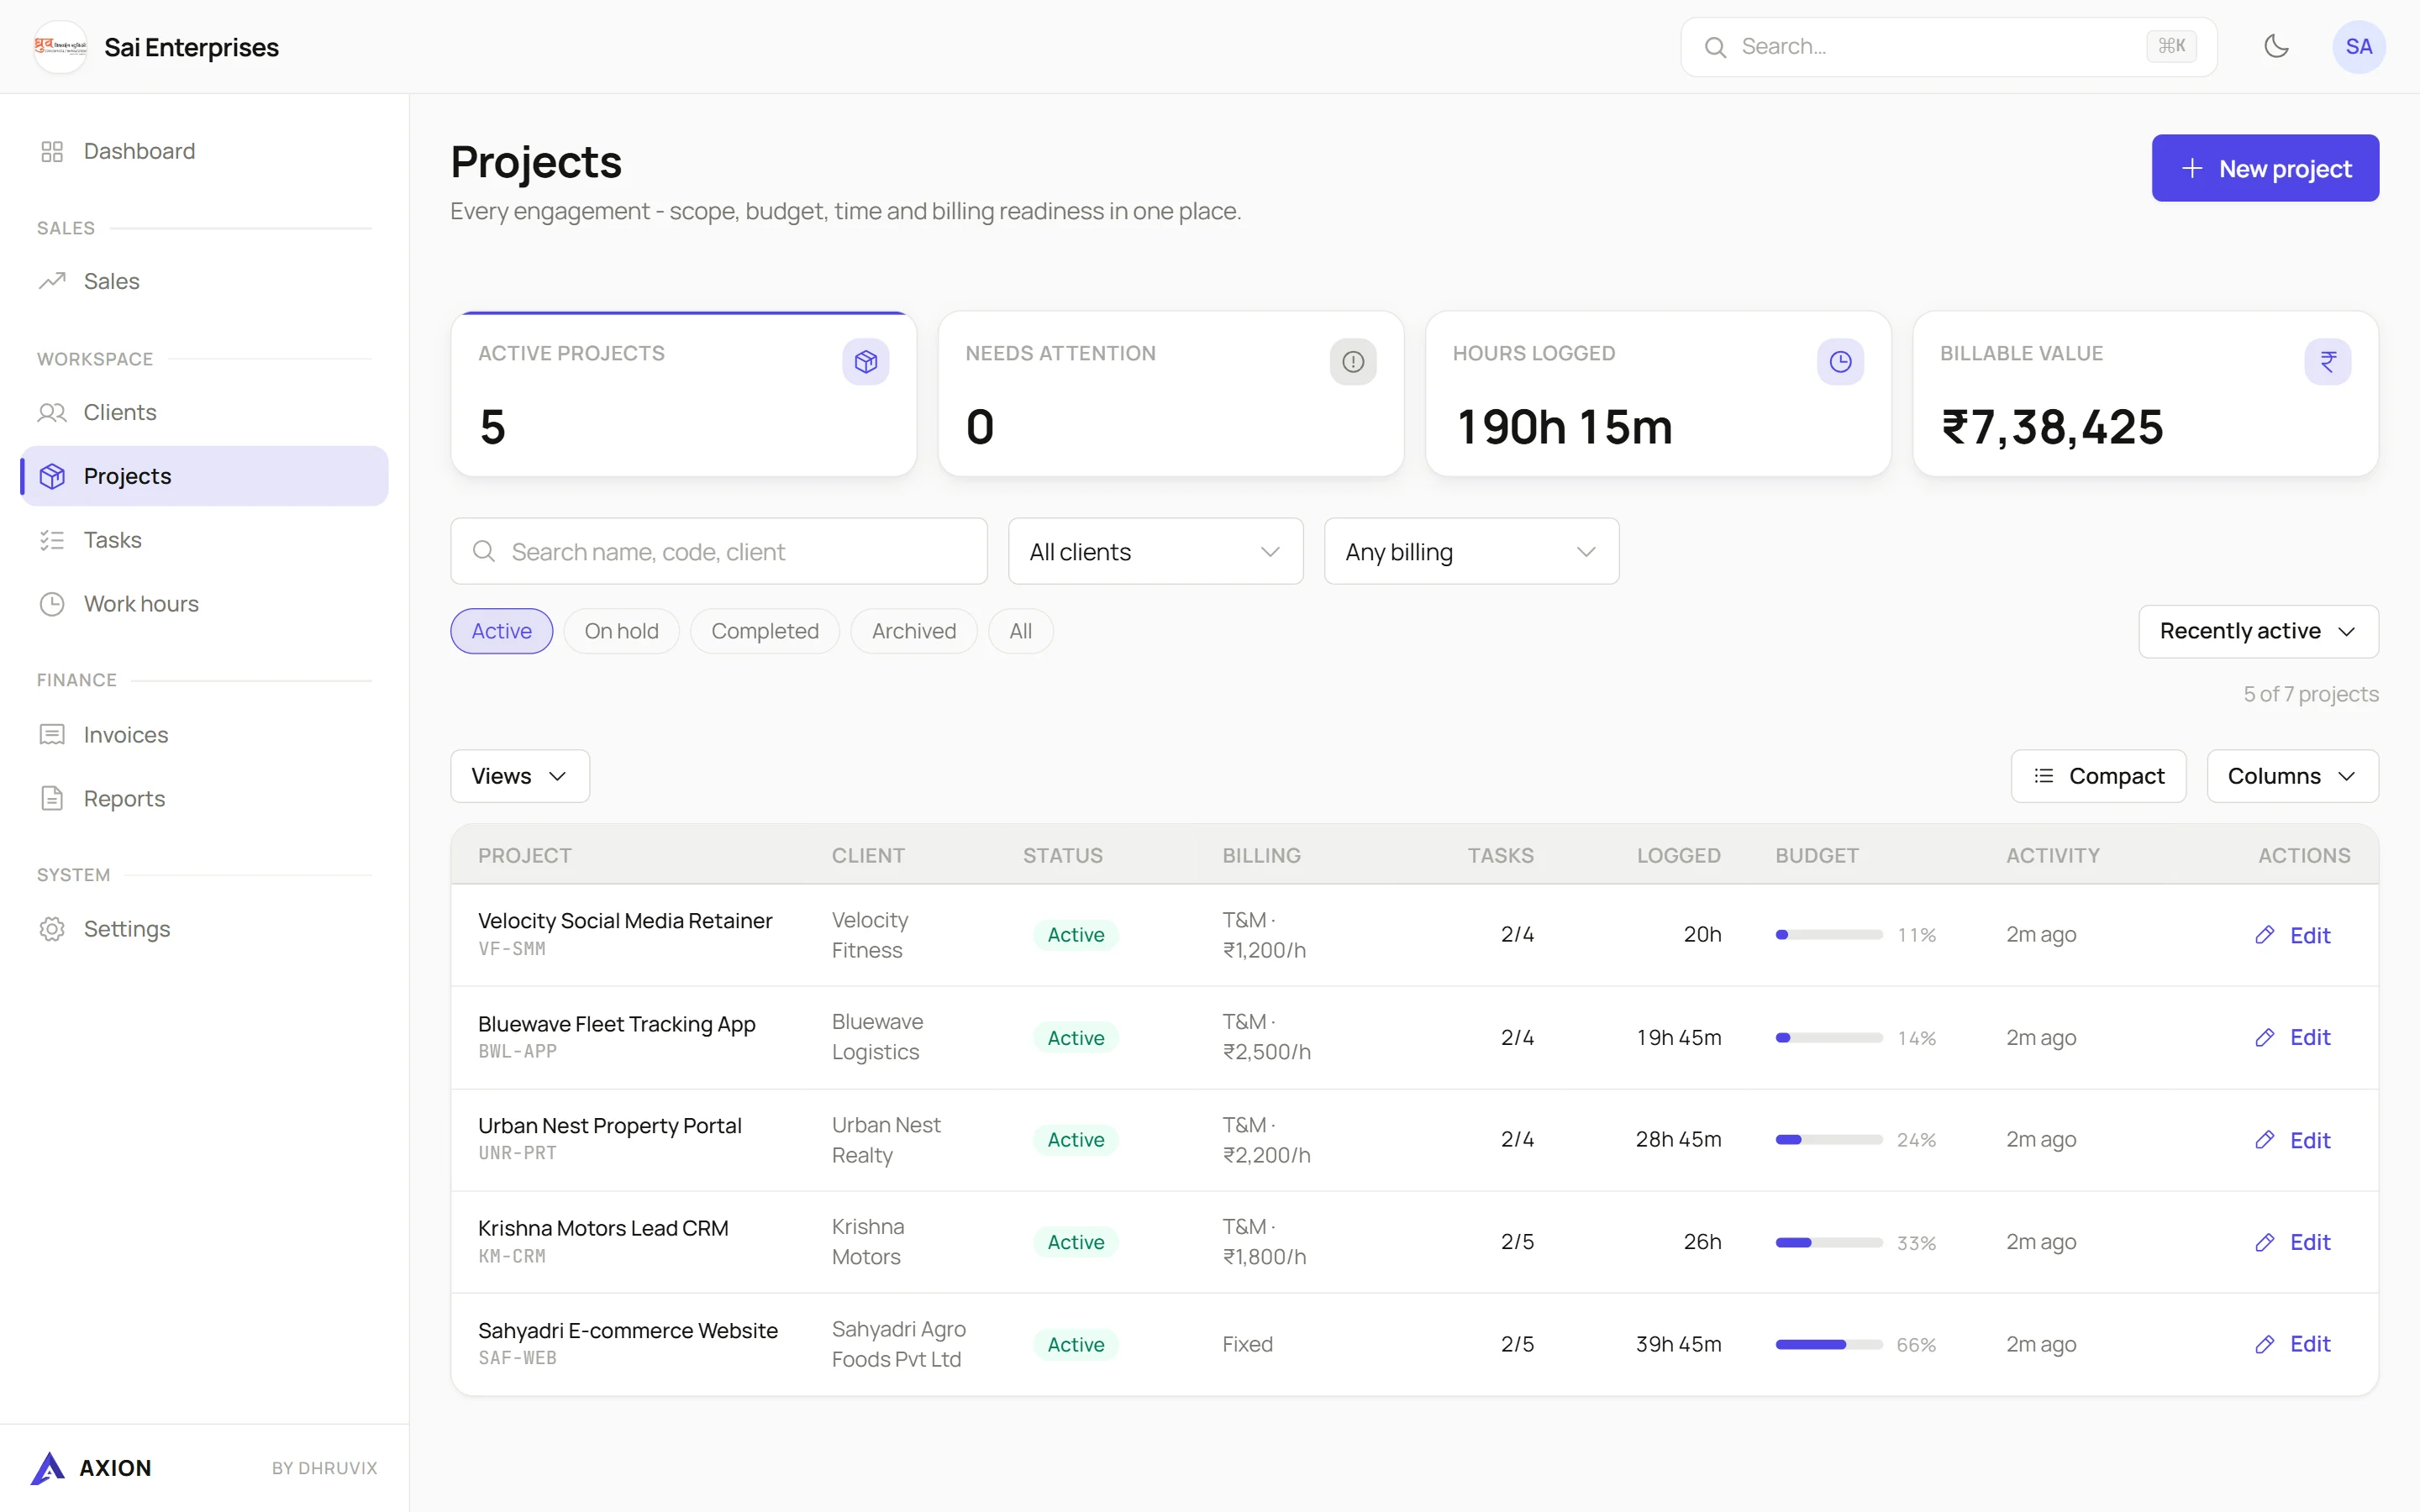Viewport: 2420px width, 1512px height.
Task: Click the Sales trend icon in sidebar
Action: click(x=52, y=281)
